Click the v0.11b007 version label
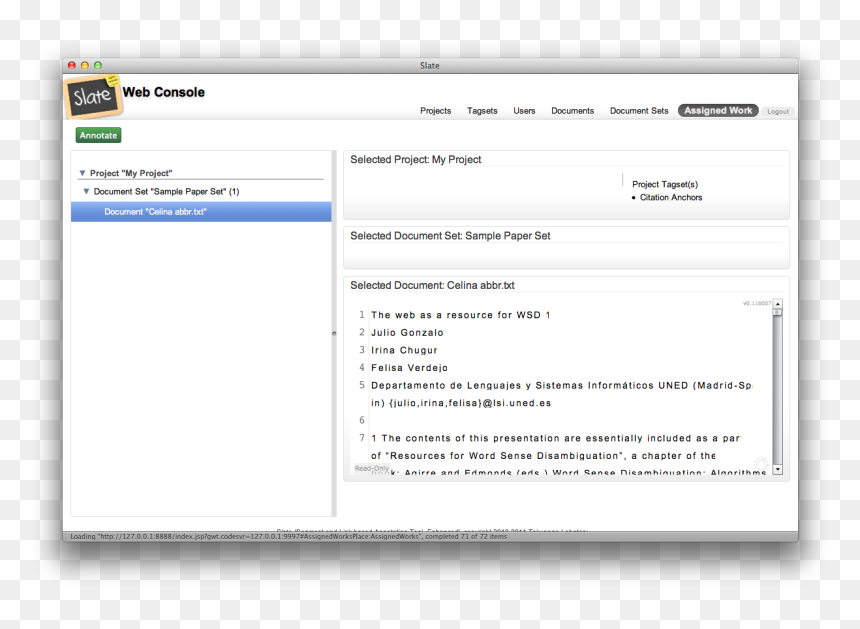Image resolution: width=860 pixels, height=629 pixels. (x=757, y=303)
